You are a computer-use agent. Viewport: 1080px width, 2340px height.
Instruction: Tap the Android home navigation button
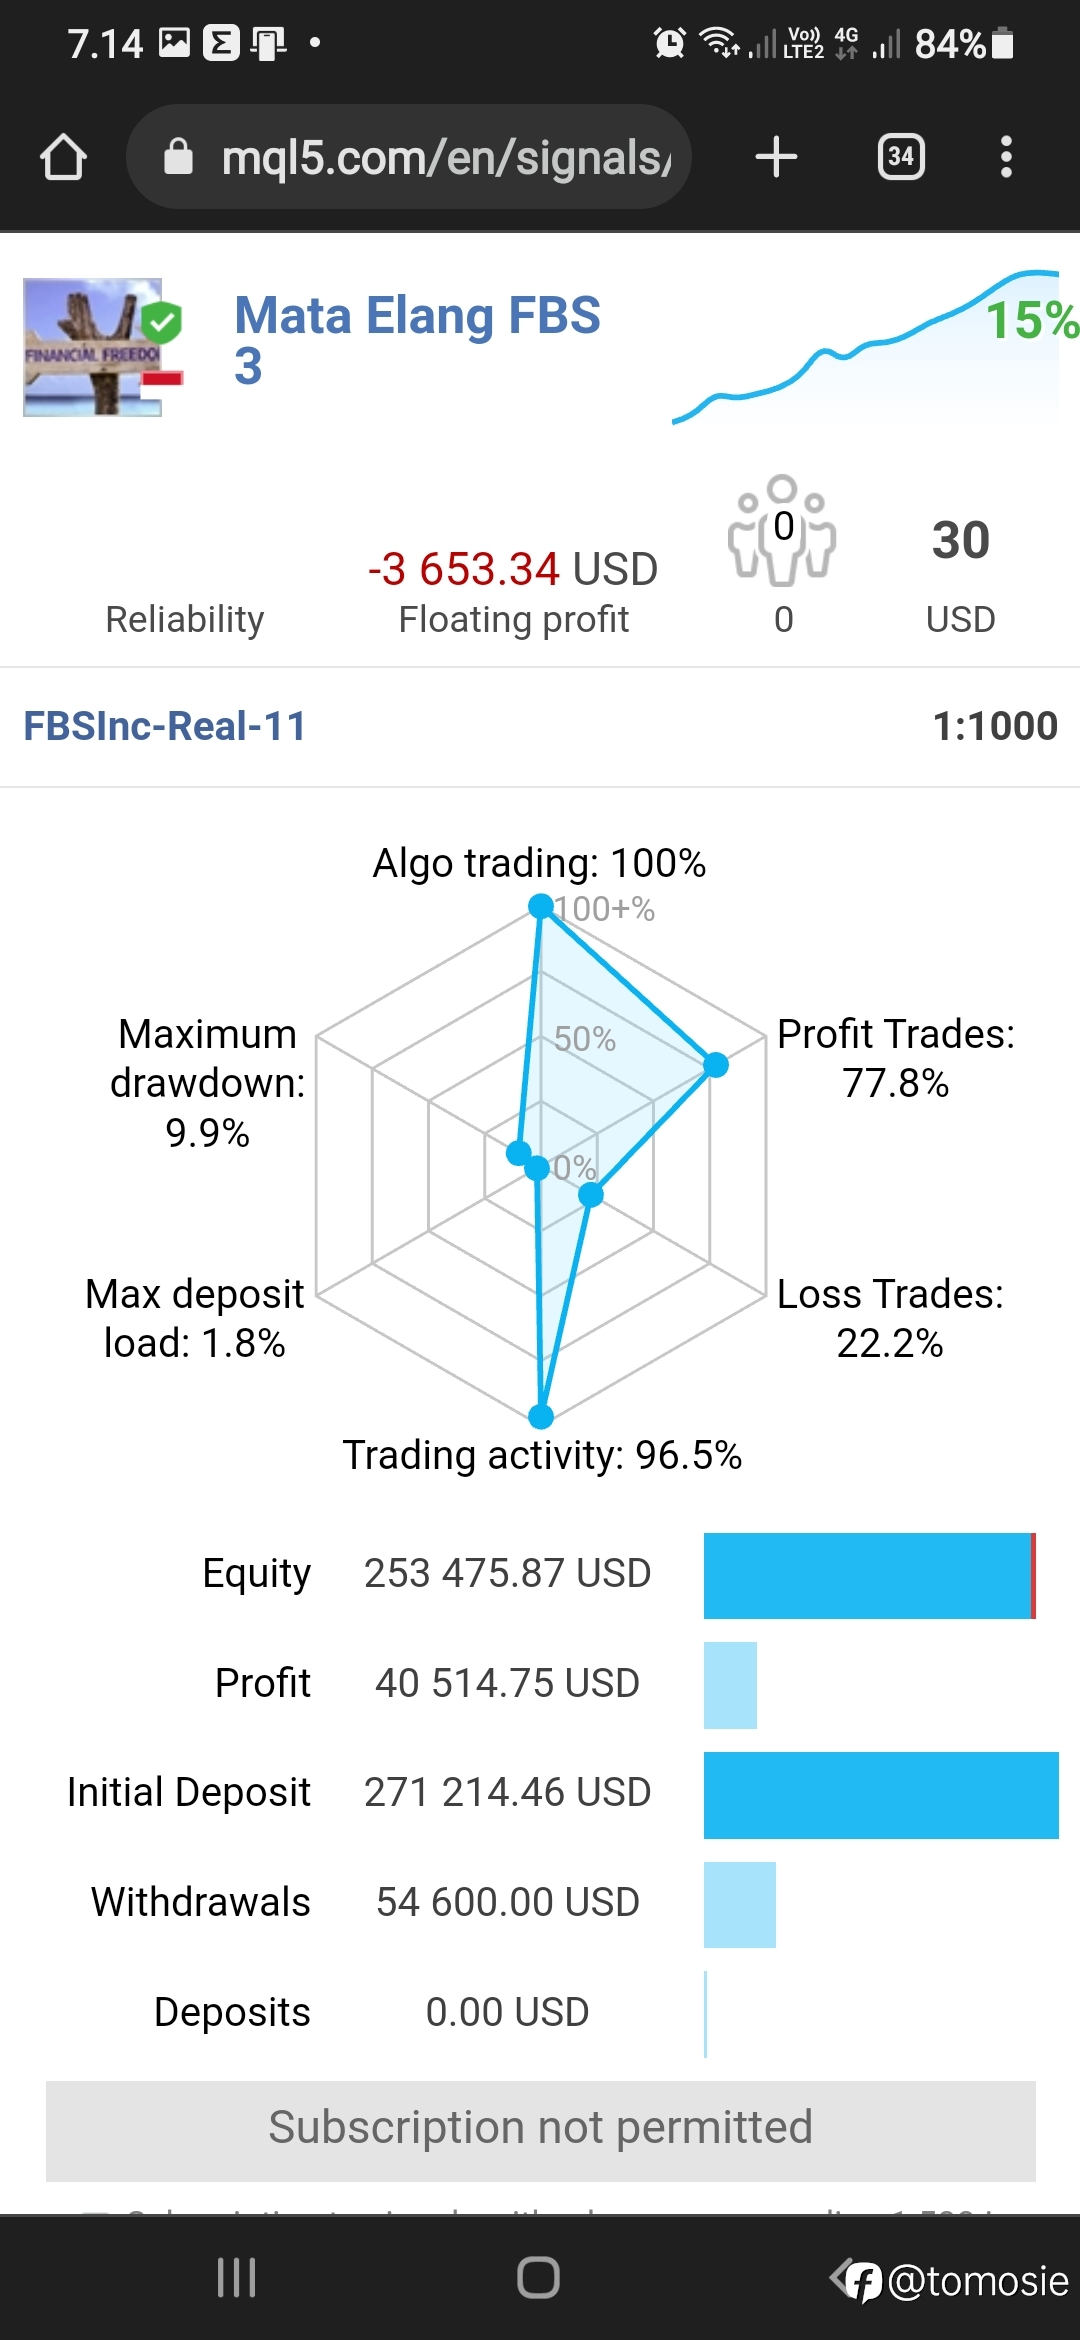tap(538, 2277)
